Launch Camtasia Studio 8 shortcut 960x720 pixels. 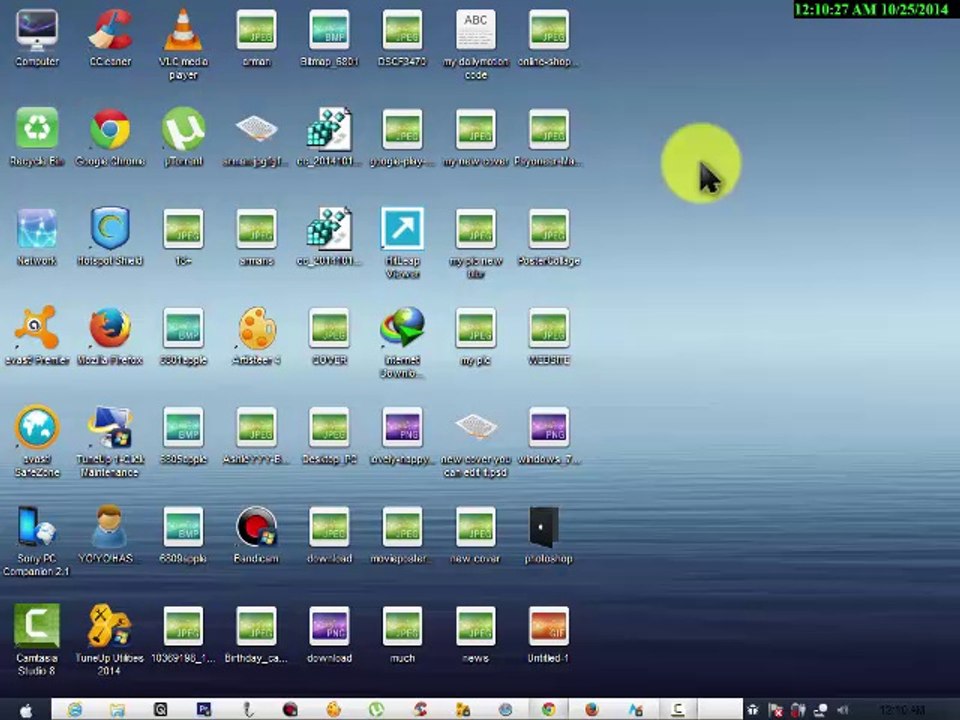click(37, 640)
